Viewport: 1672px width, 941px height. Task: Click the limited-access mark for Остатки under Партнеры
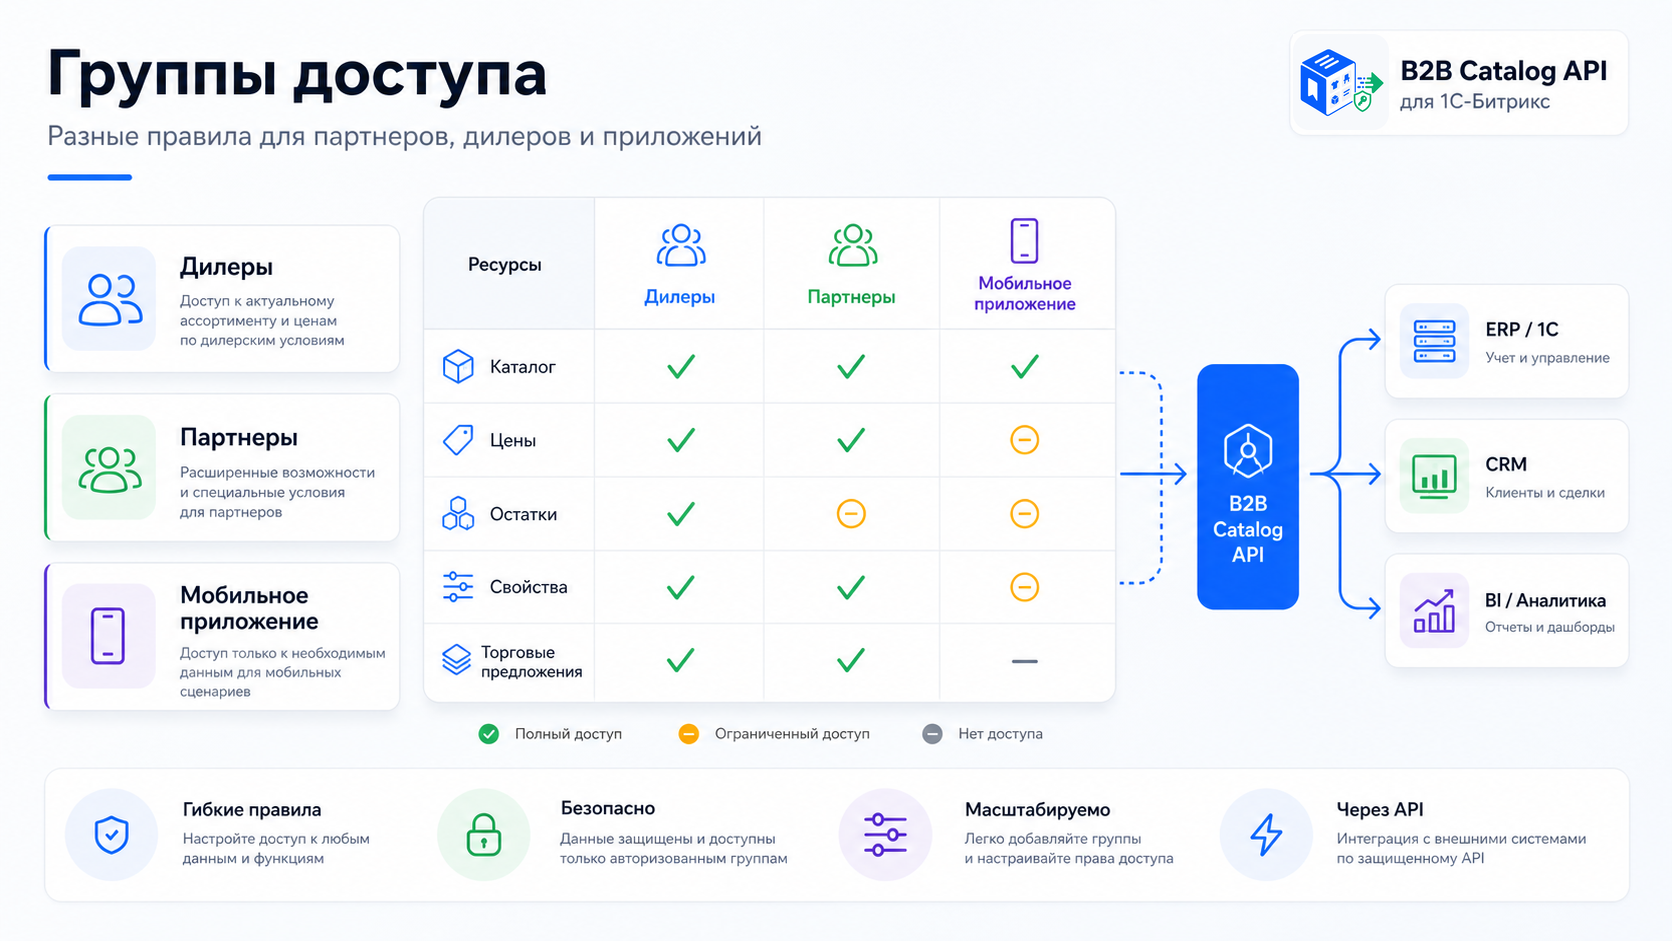(x=851, y=514)
